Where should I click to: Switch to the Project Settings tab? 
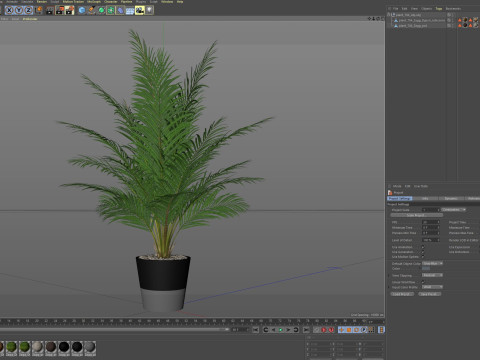pyautogui.click(x=400, y=199)
